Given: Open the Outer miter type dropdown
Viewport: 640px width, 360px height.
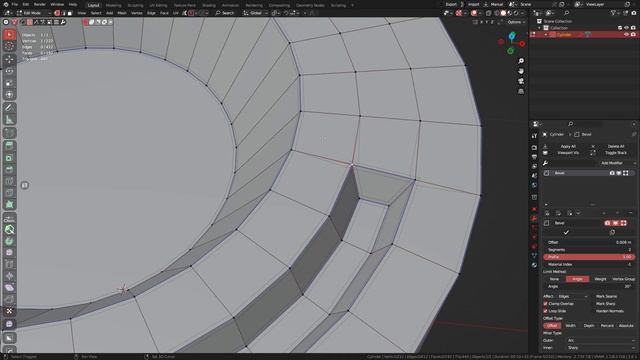Looking at the screenshot, I should 600,340.
